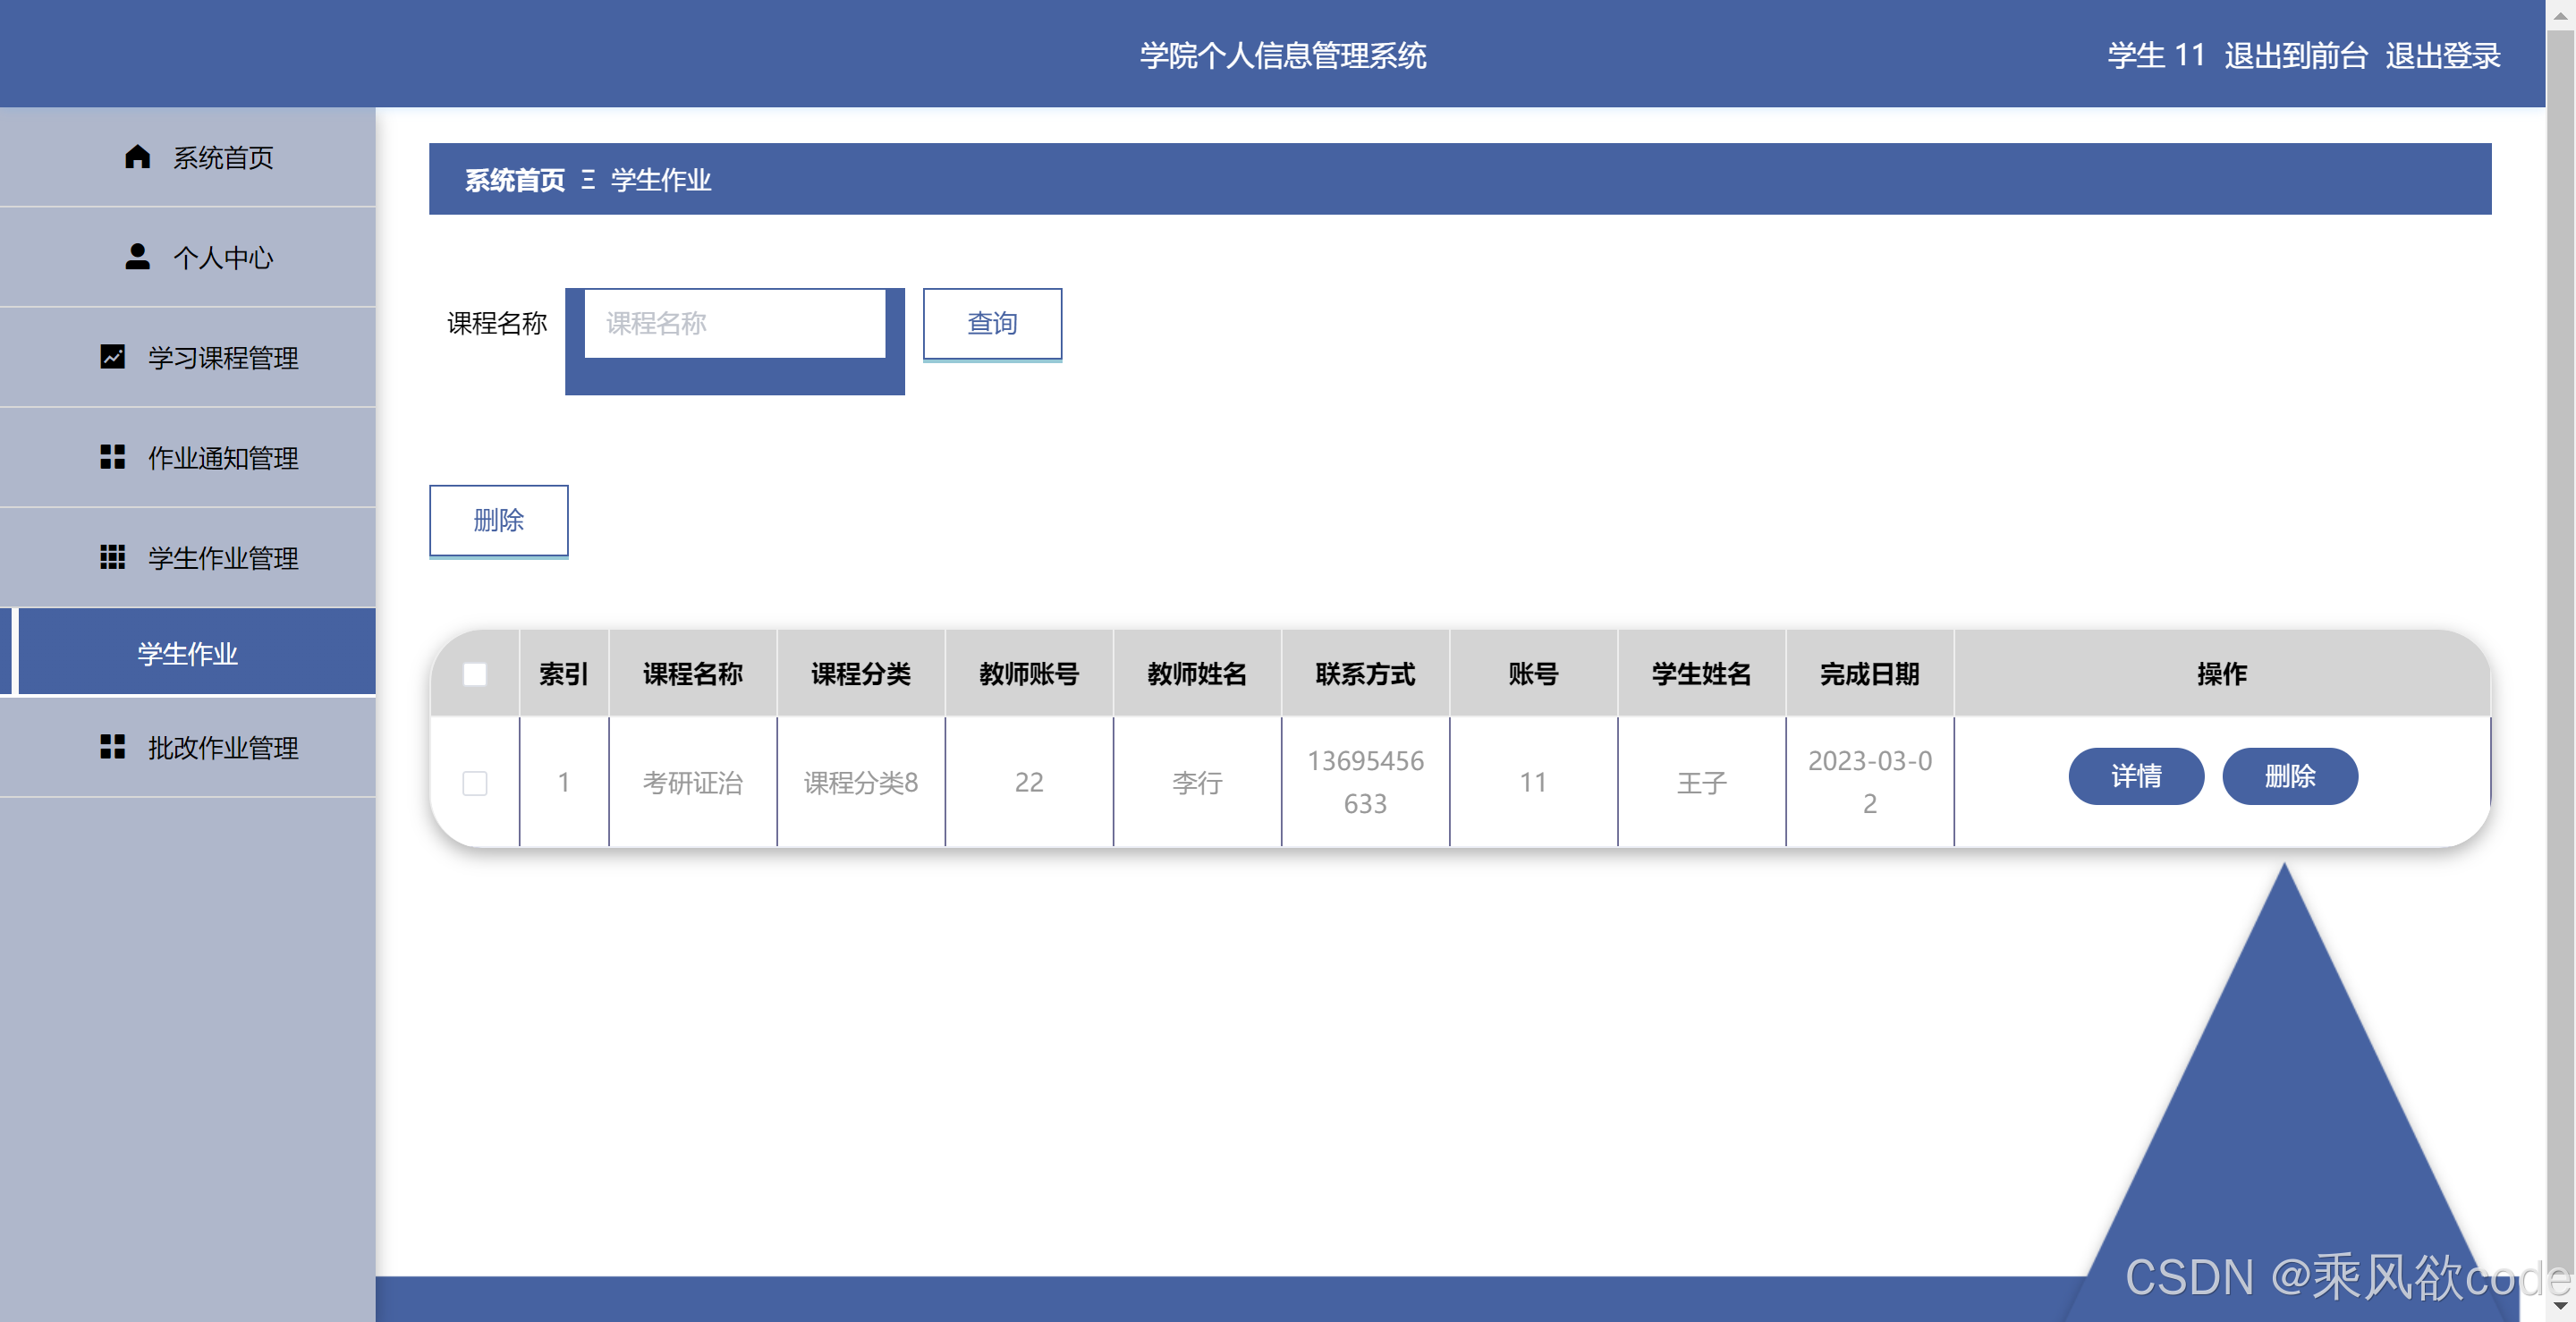Toggle the select-all checkbox in table header
This screenshot has width=2576, height=1322.
tap(475, 674)
